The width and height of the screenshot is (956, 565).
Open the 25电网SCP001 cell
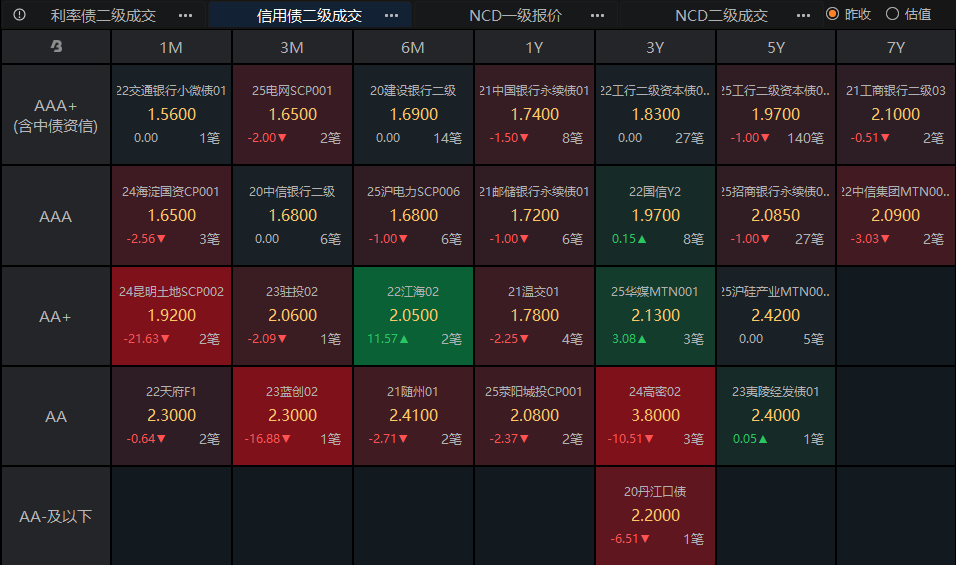coord(292,115)
